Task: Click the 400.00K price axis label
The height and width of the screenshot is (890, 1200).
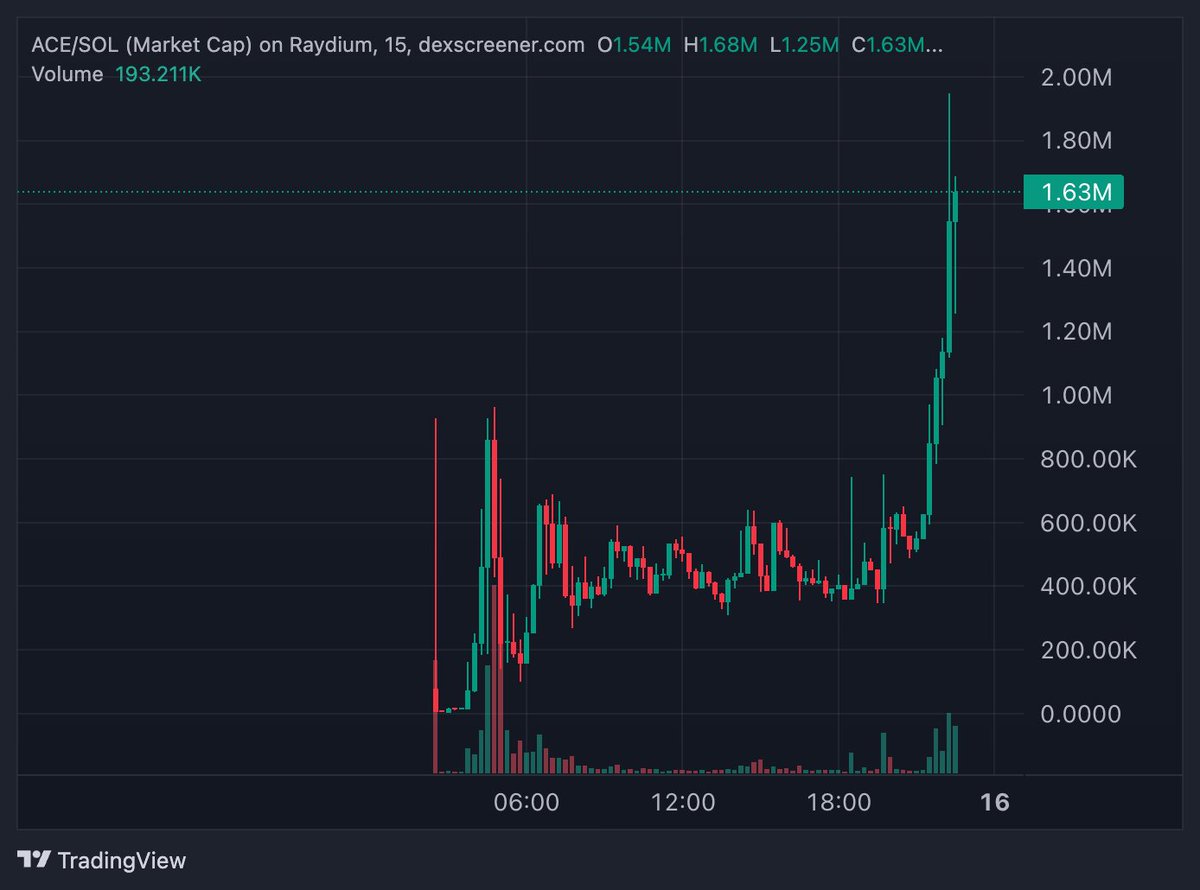Action: [x=1089, y=587]
